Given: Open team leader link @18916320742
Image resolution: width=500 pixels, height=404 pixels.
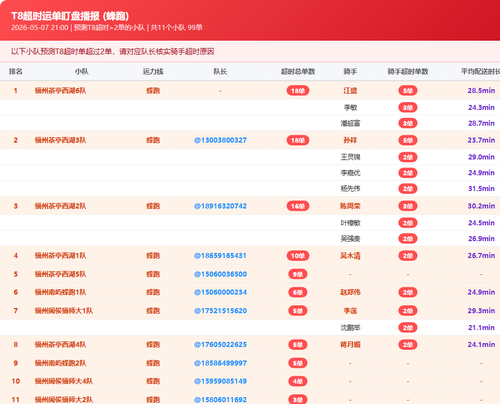Looking at the screenshot, I should tap(220, 206).
